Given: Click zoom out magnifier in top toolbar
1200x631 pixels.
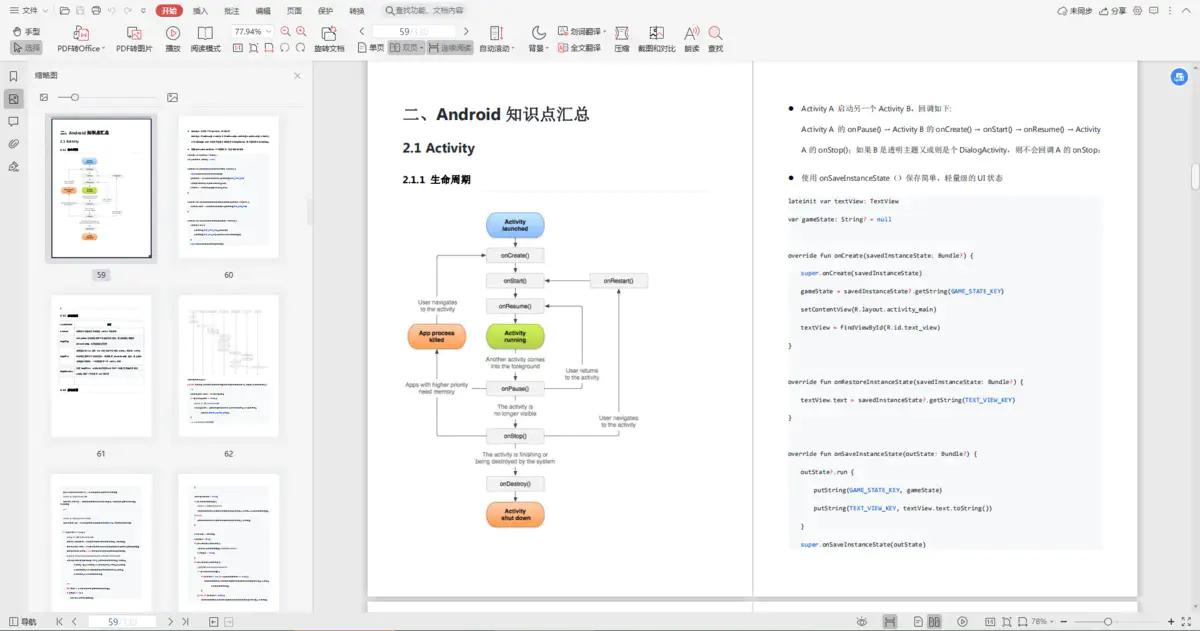Looking at the screenshot, I should 287,32.
